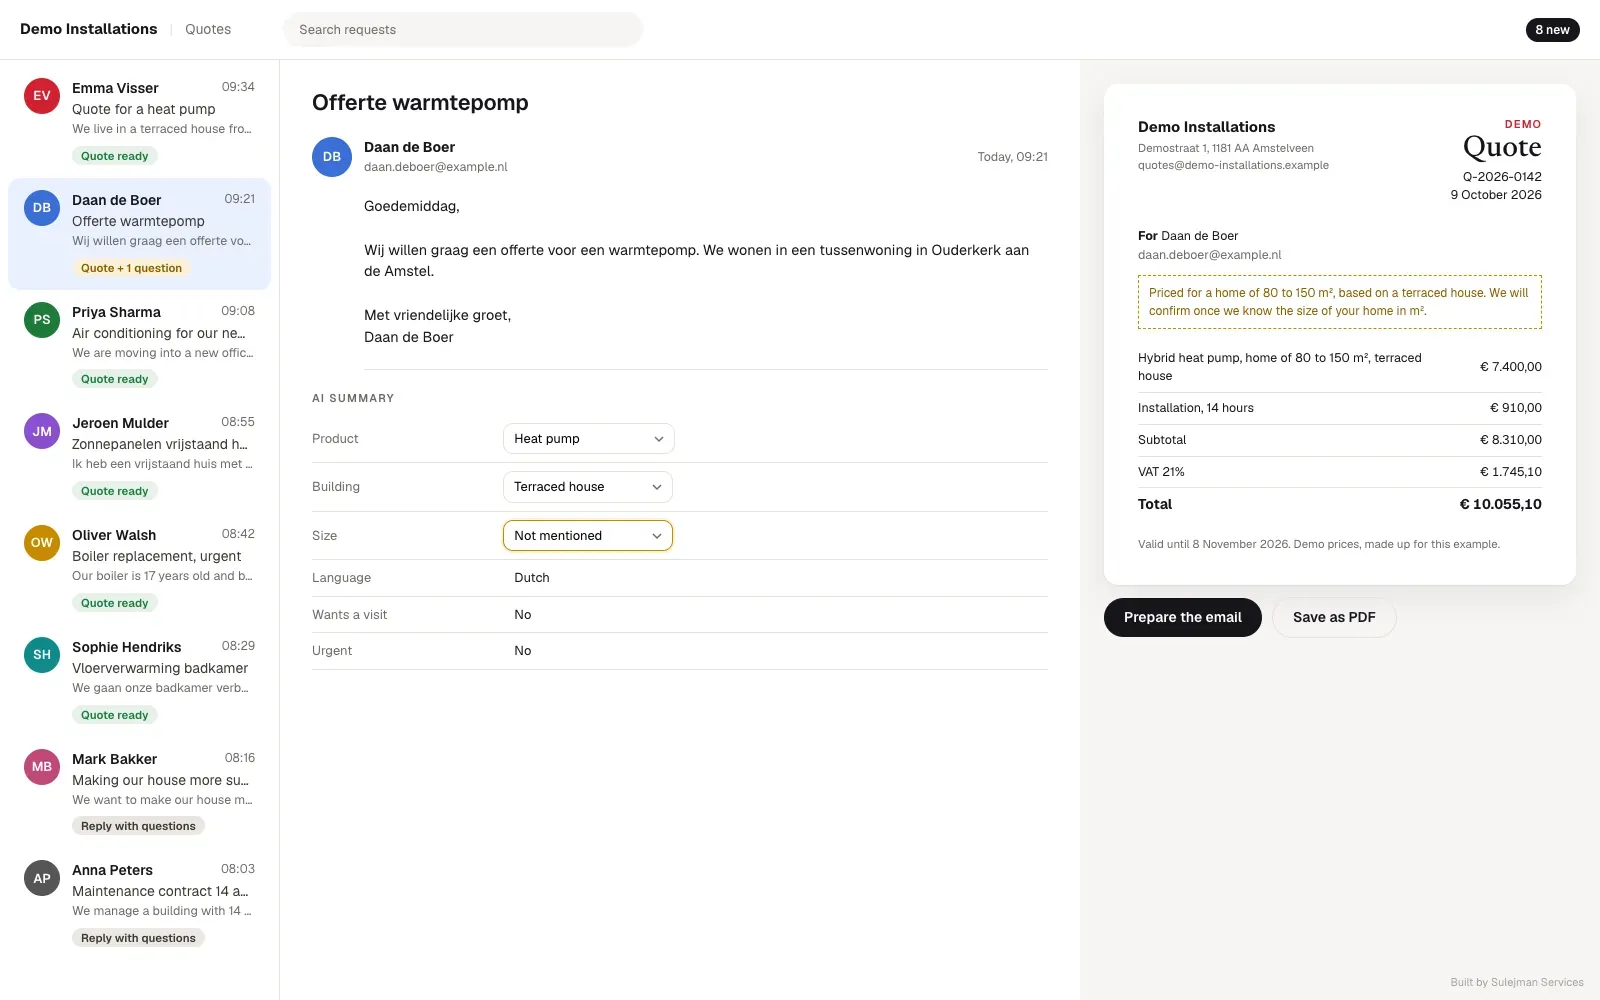The width and height of the screenshot is (1600, 1000).
Task: Open the Quotes tab in the header
Action: [x=208, y=29]
